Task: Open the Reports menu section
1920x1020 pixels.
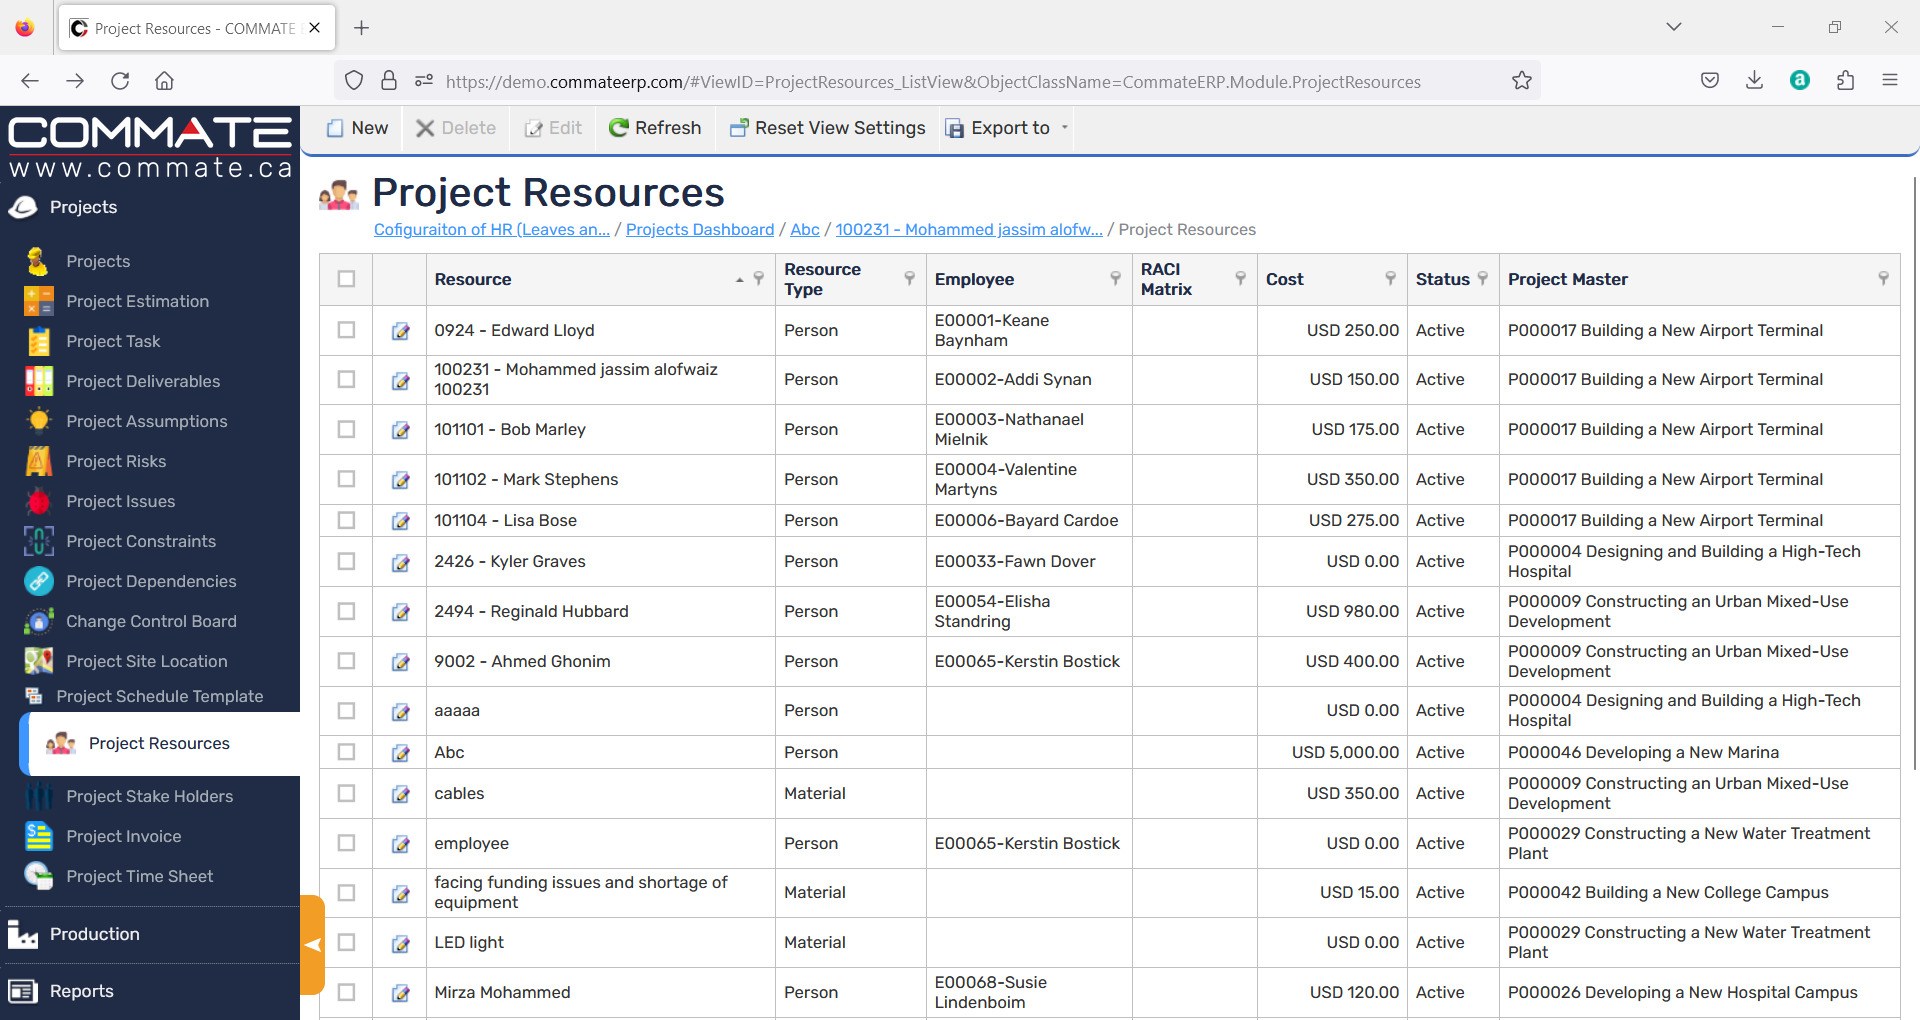Action: pos(81,991)
